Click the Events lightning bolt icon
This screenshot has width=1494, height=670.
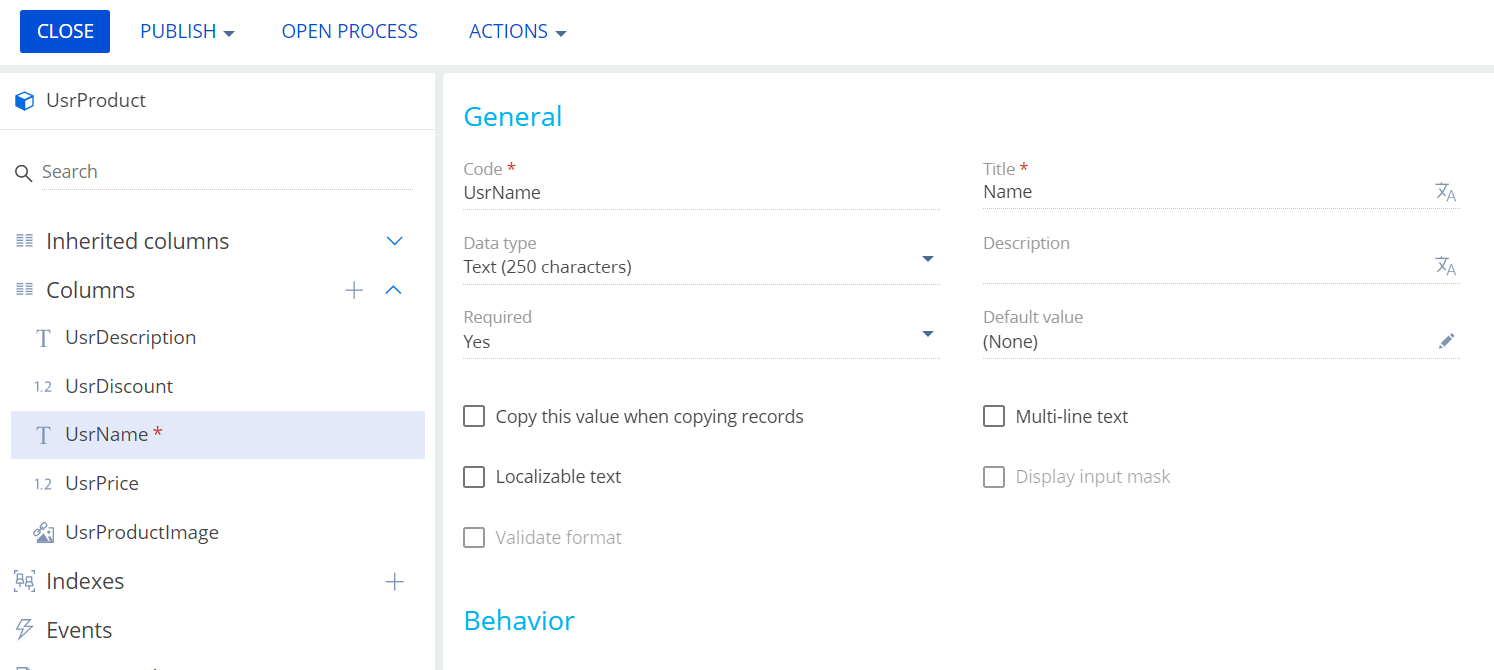tap(24, 630)
